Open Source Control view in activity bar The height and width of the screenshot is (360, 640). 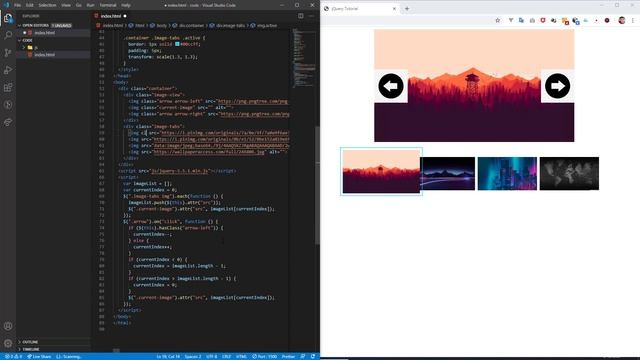(8, 53)
